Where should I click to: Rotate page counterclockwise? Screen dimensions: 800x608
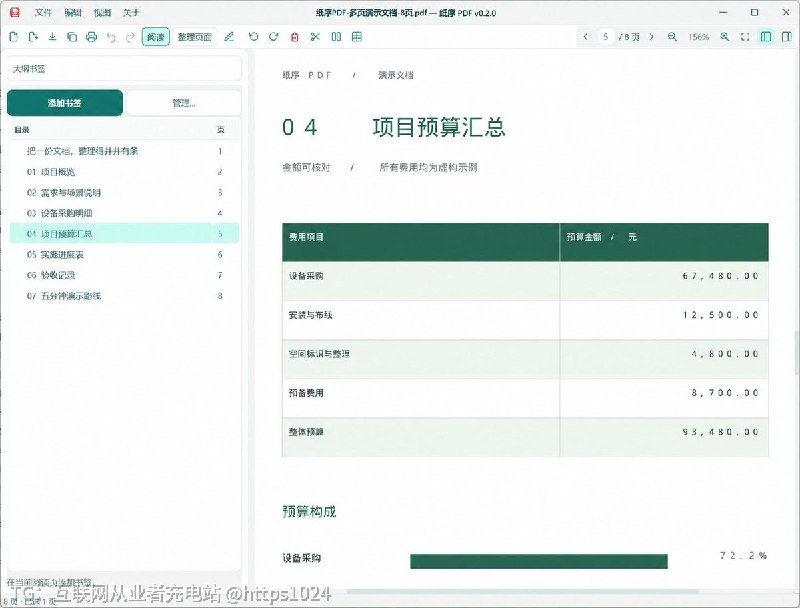pos(253,37)
